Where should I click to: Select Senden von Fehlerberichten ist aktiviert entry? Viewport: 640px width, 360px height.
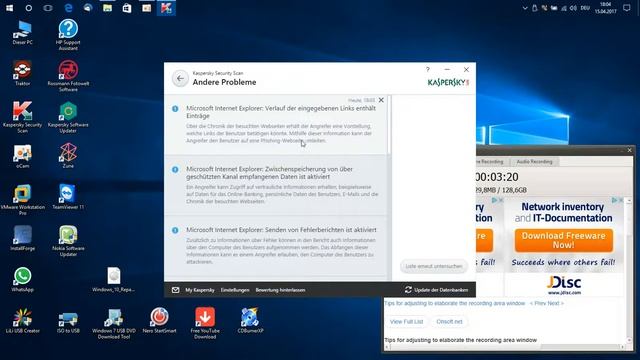click(276, 246)
